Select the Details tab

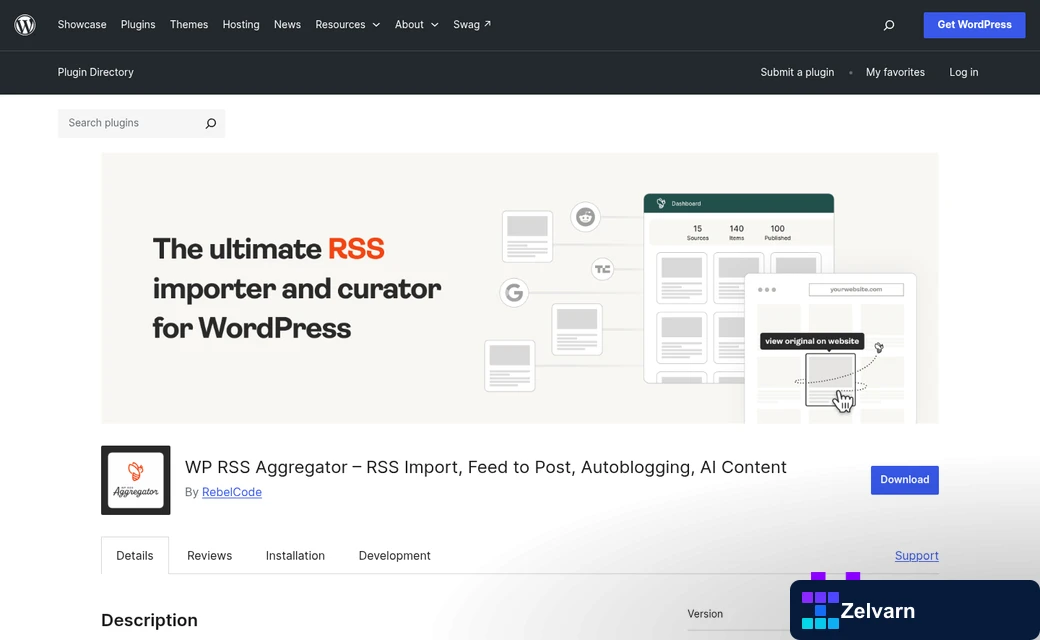tap(135, 555)
